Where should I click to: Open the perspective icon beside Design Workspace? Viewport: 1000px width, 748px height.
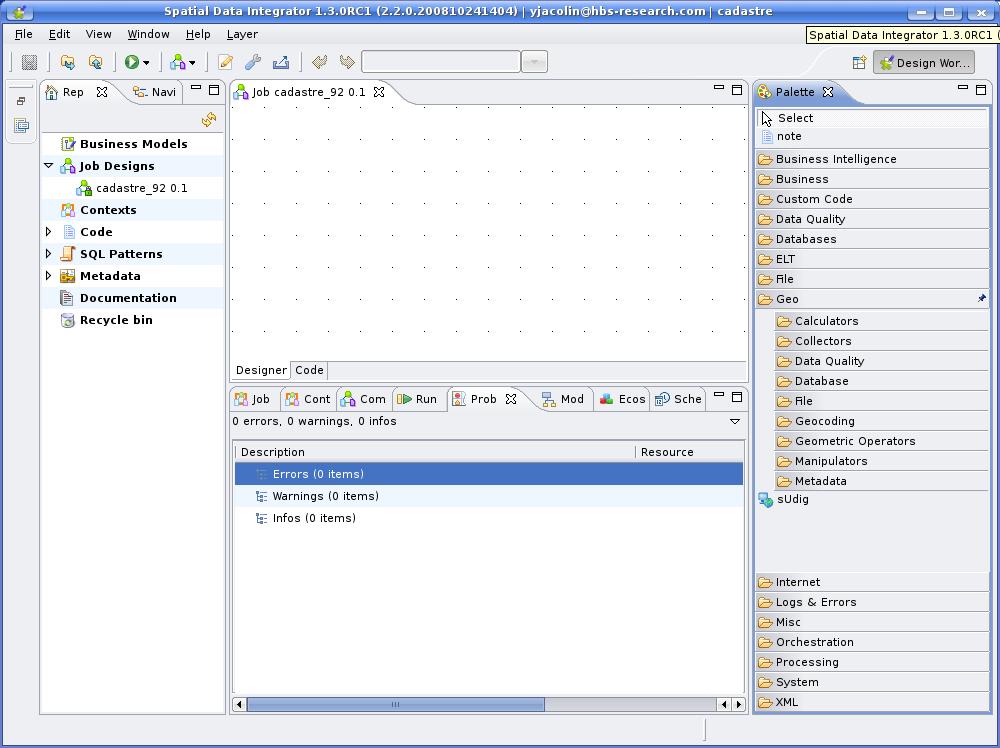[859, 62]
